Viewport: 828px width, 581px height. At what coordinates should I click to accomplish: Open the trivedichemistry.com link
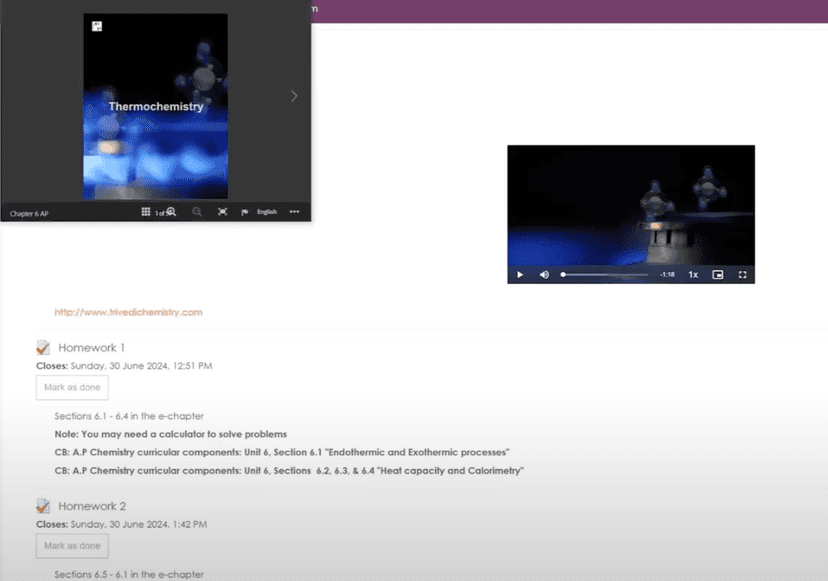point(128,311)
